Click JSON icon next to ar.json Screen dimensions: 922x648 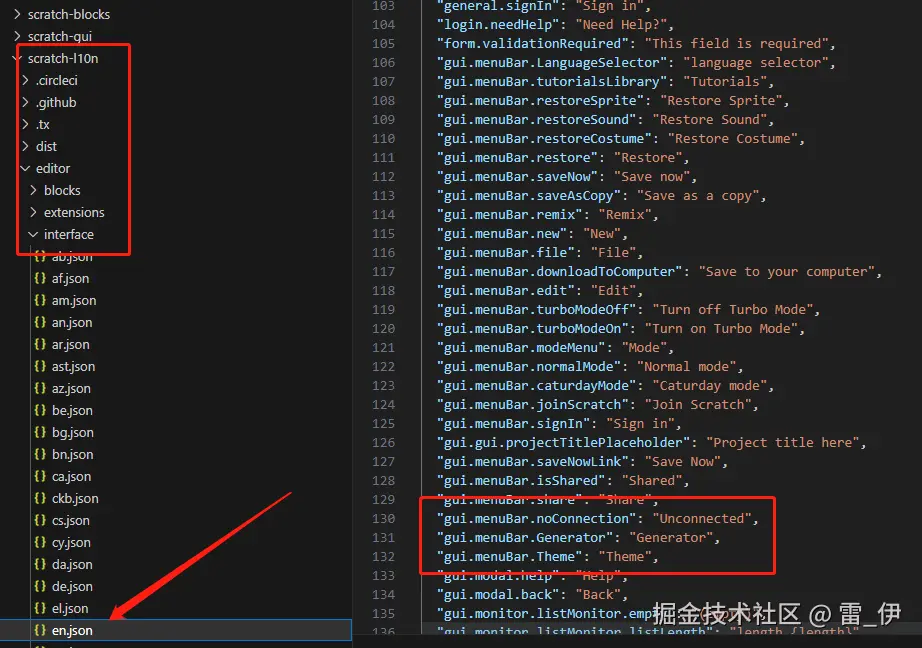point(40,344)
